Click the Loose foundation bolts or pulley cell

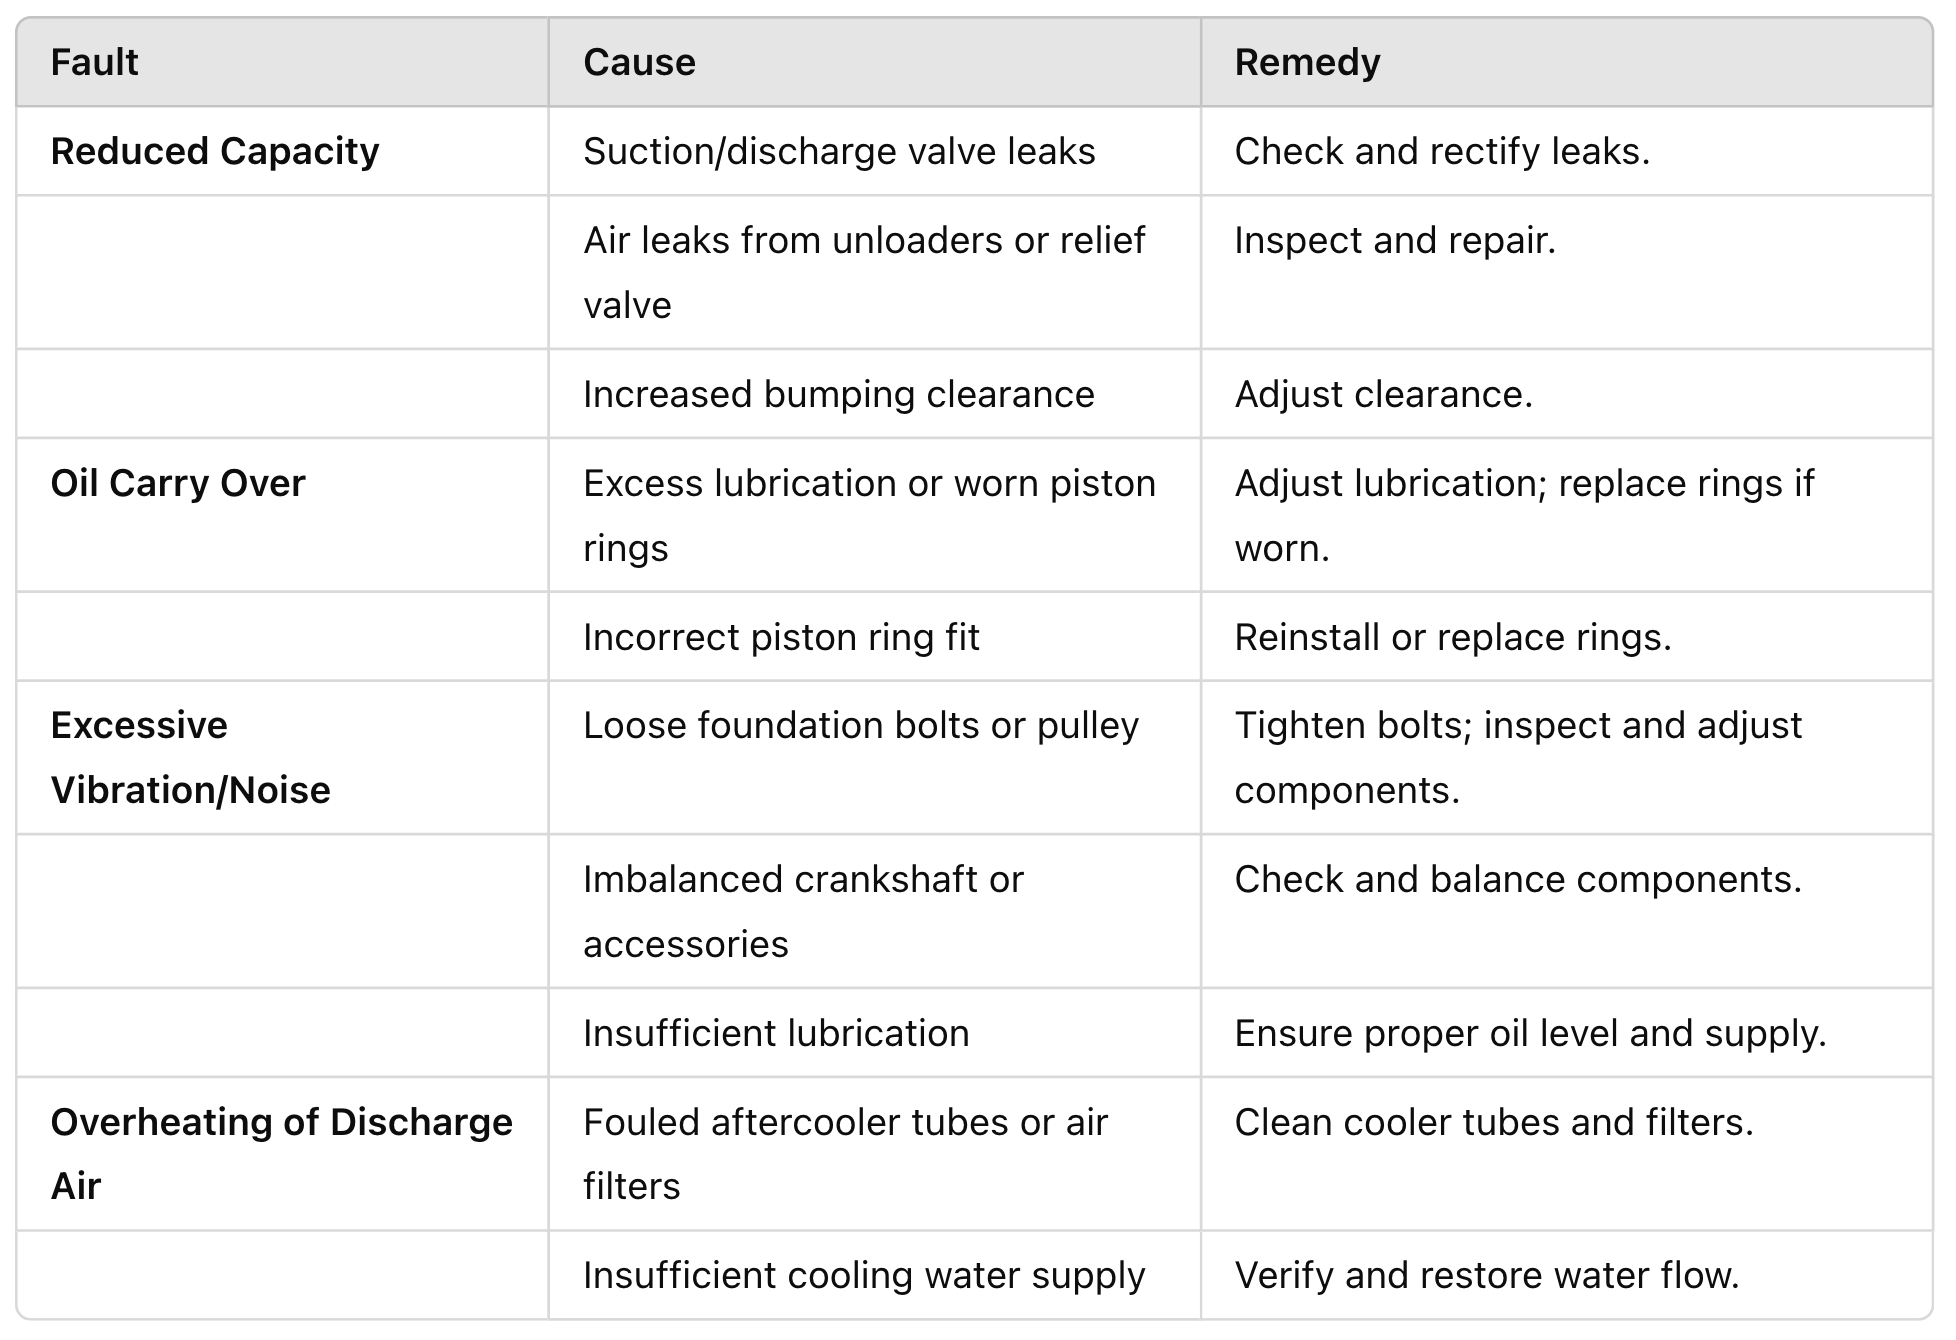(874, 758)
